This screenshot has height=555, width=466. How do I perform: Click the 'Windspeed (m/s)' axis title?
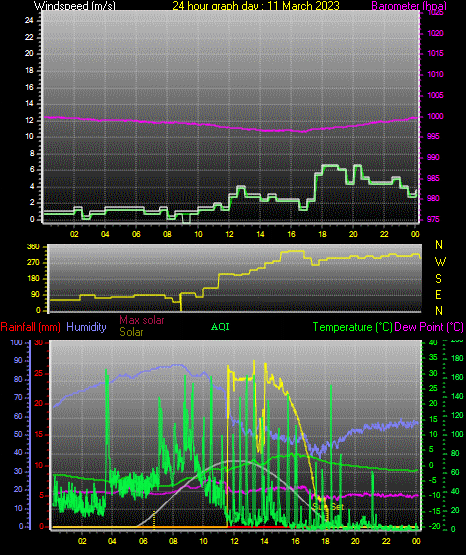[x=74, y=5]
